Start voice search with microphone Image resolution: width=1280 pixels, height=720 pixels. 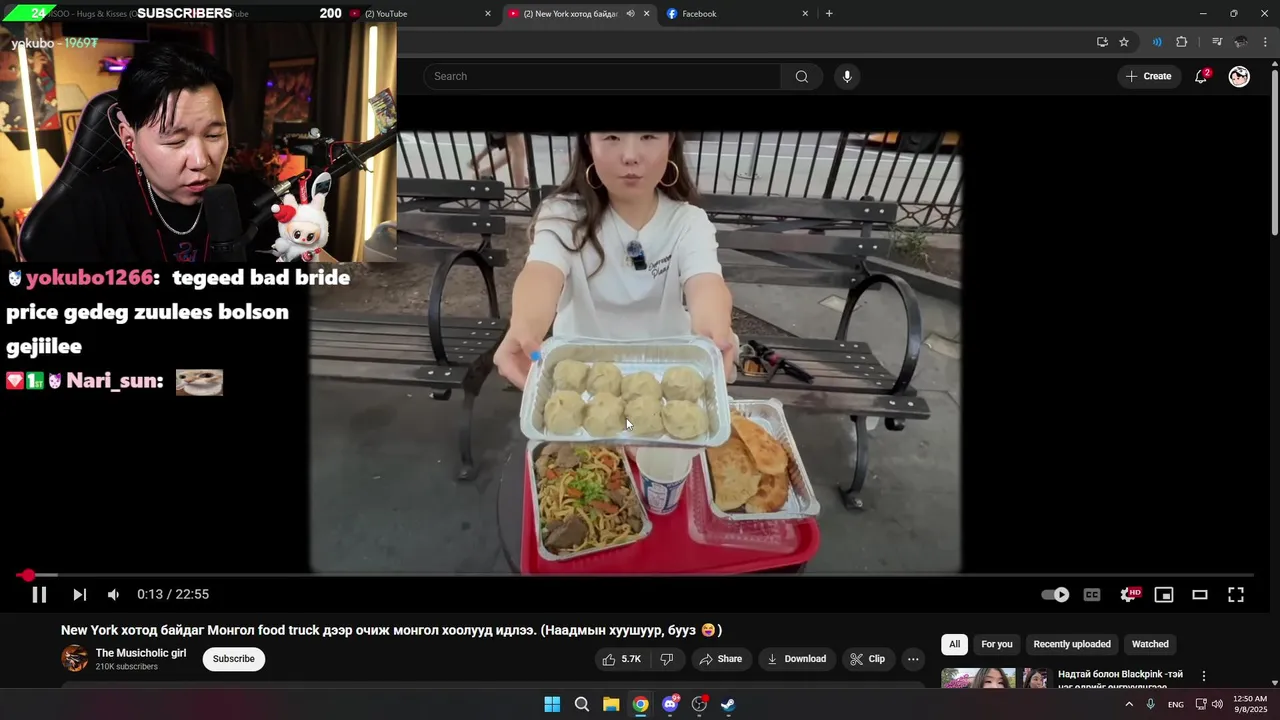pos(847,76)
